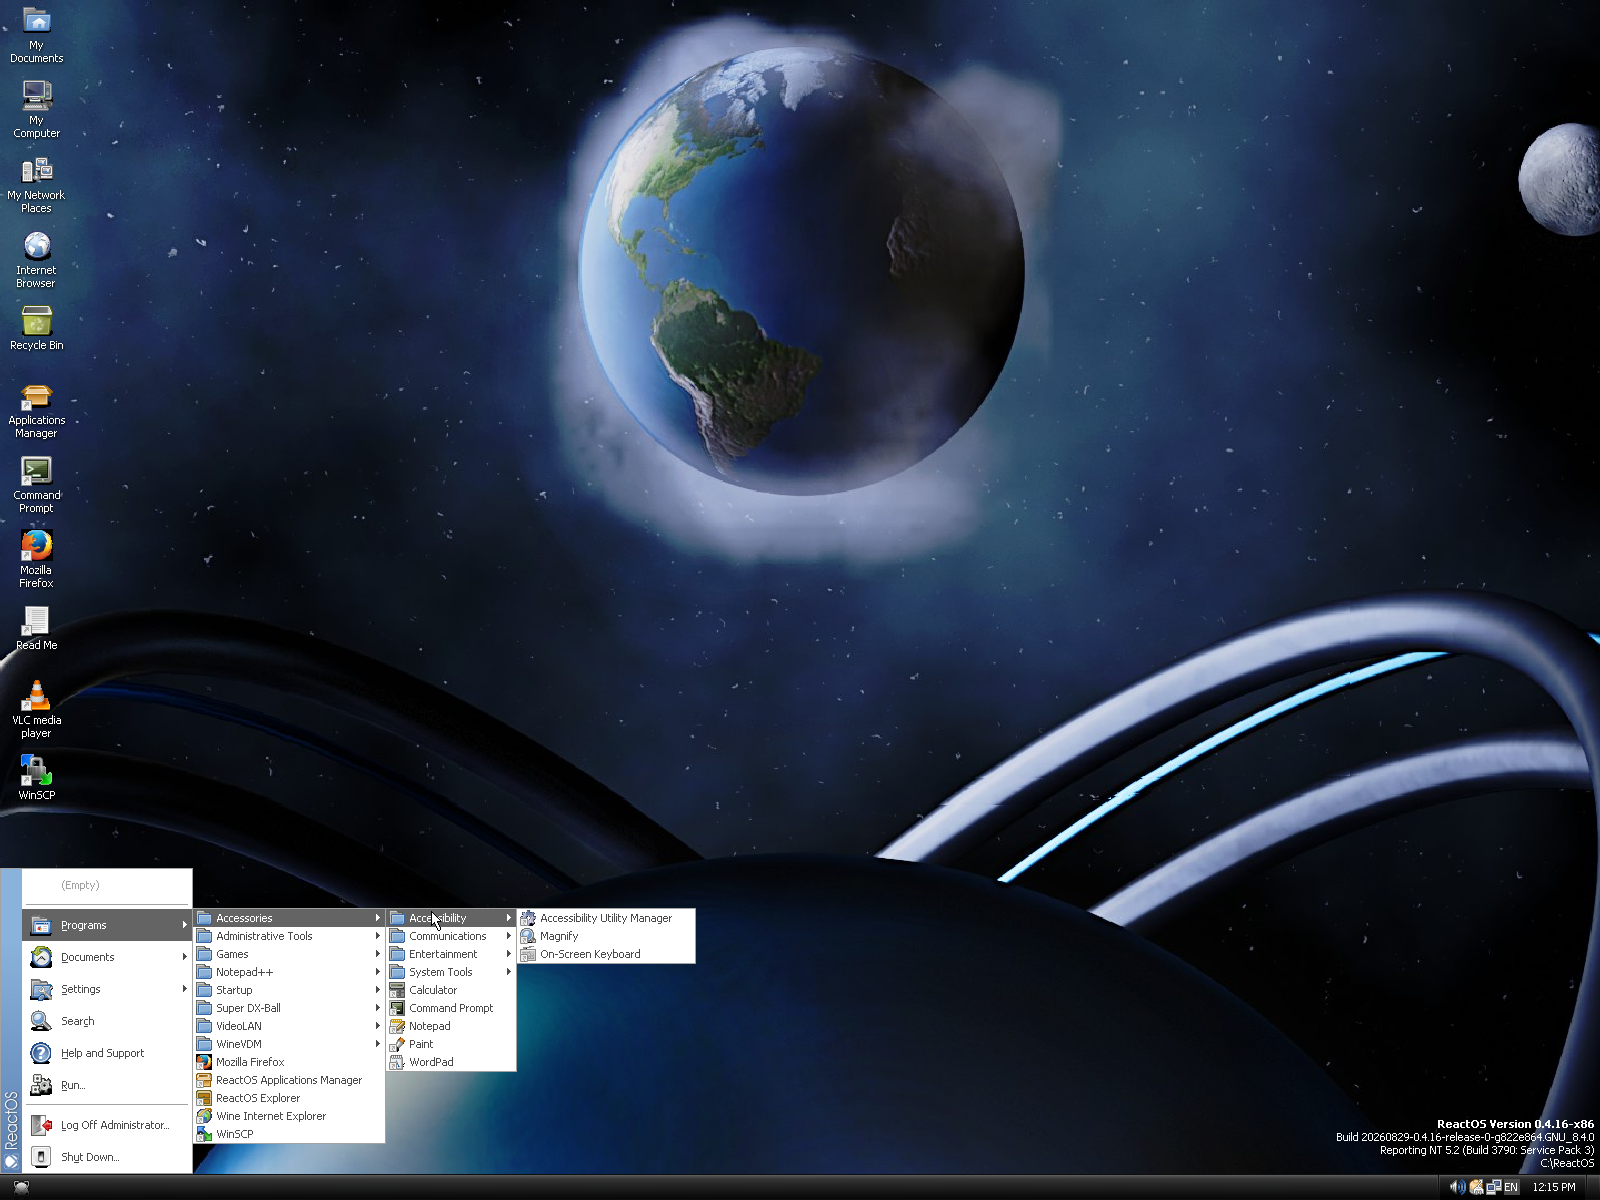The height and width of the screenshot is (1200, 1600).
Task: Expand the Communications submenu
Action: pyautogui.click(x=451, y=936)
